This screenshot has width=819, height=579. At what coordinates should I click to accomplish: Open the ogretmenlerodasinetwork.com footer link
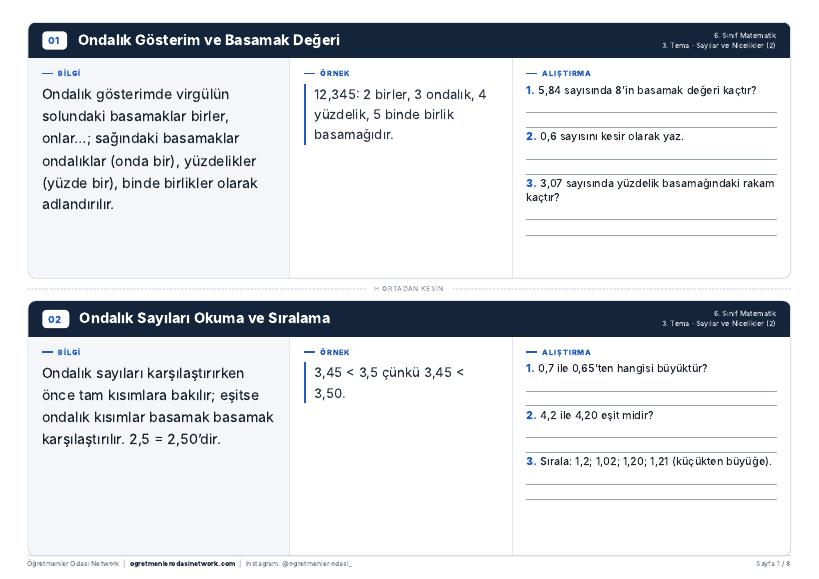point(182,564)
